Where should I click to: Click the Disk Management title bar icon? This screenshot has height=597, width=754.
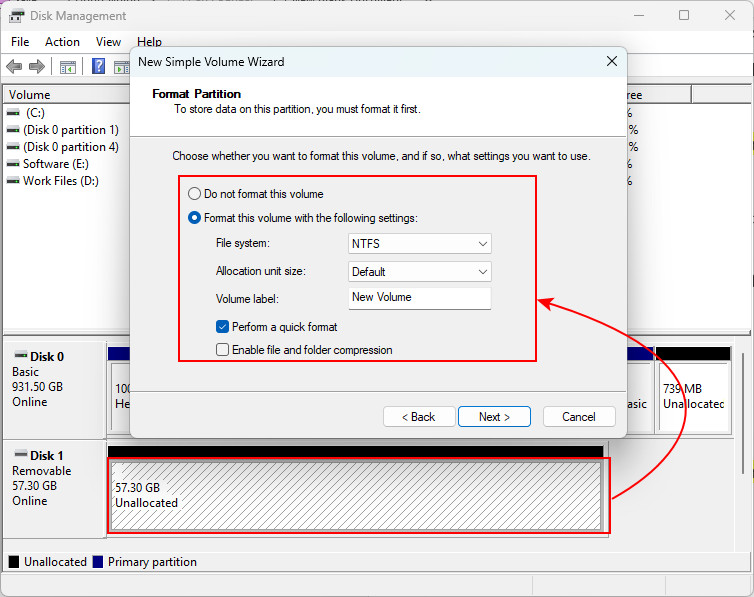(x=16, y=16)
